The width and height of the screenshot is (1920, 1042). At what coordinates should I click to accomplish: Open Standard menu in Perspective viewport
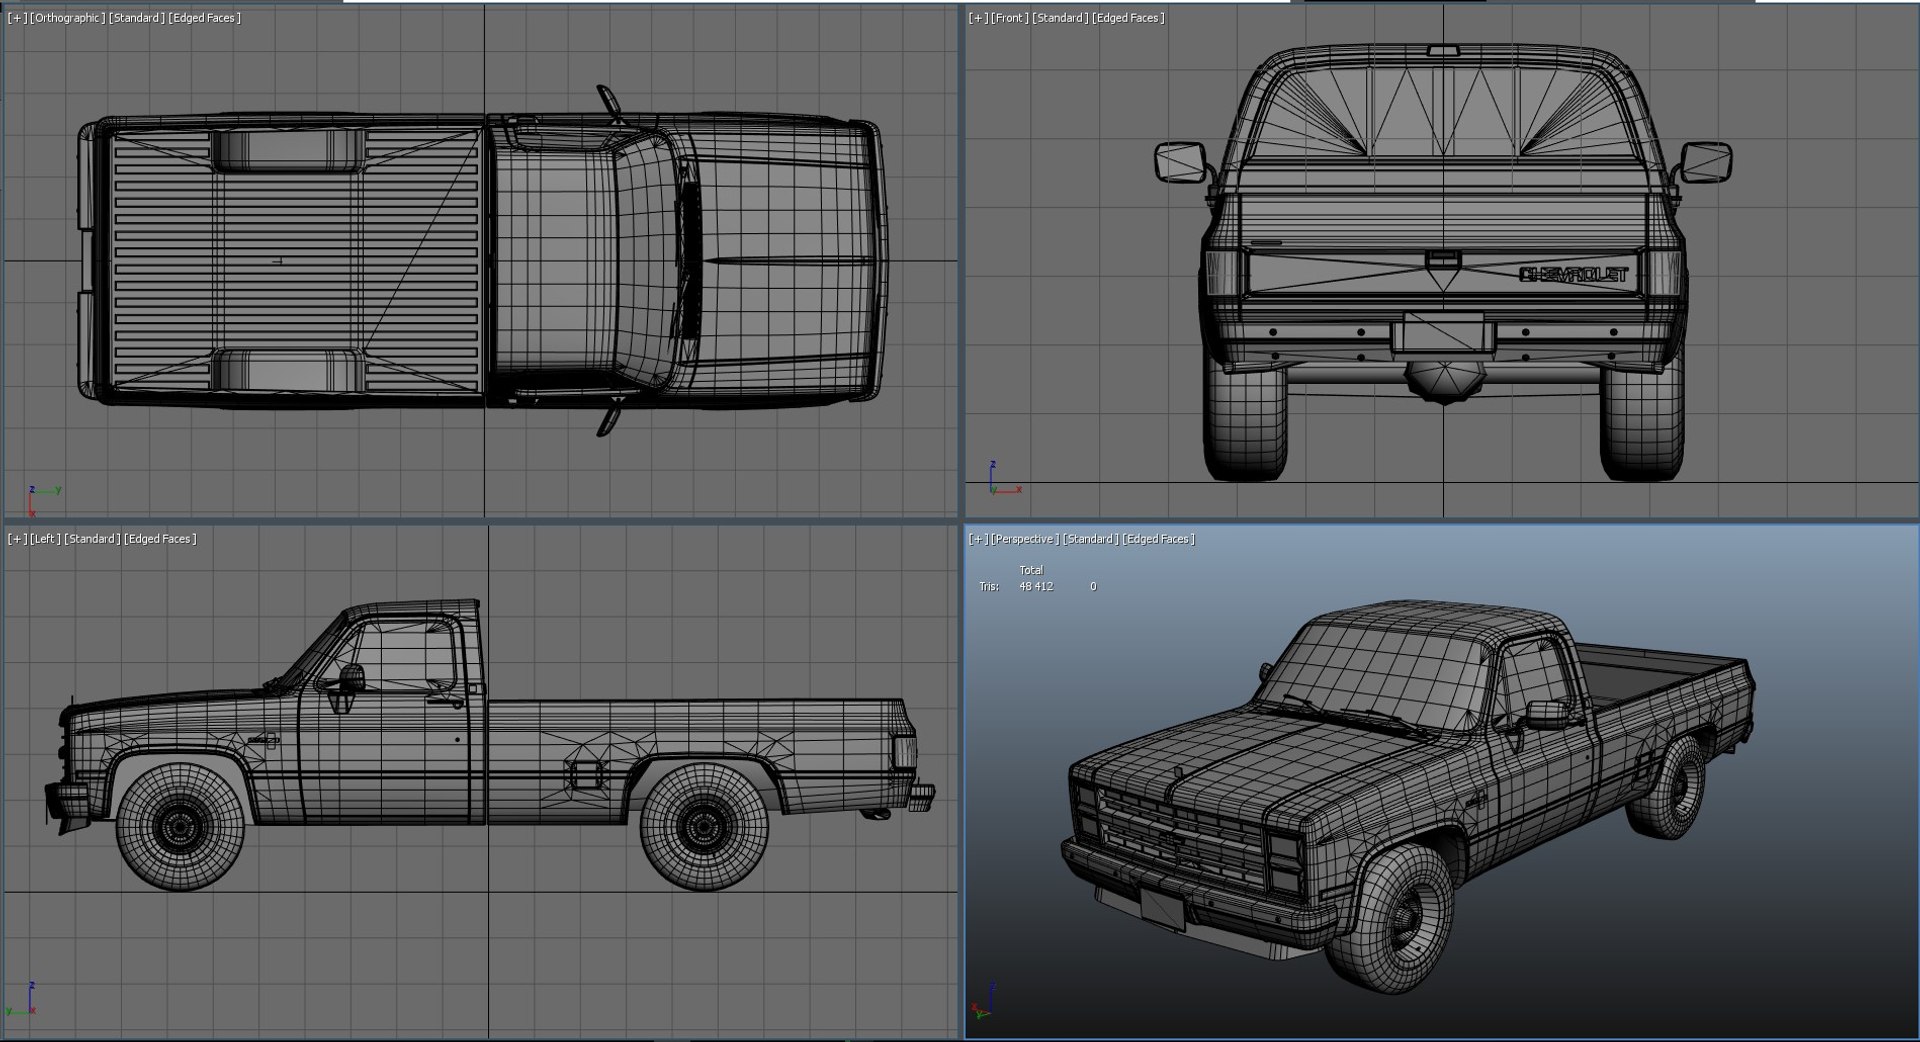pos(1091,539)
